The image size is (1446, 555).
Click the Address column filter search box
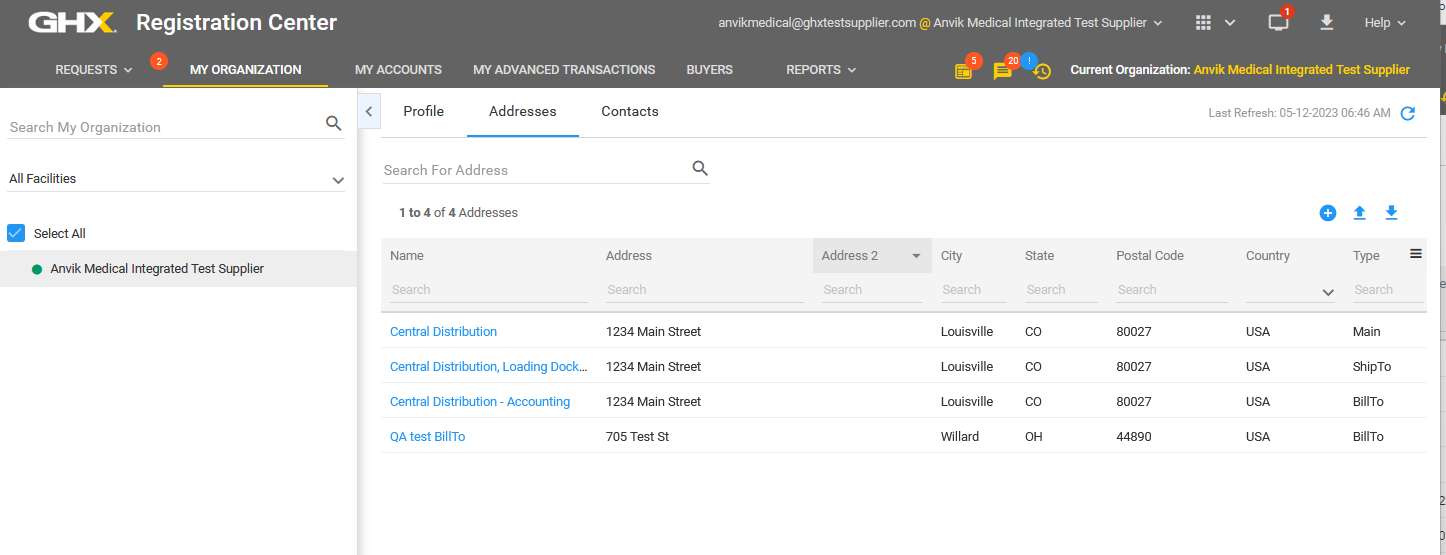pyautogui.click(x=704, y=290)
